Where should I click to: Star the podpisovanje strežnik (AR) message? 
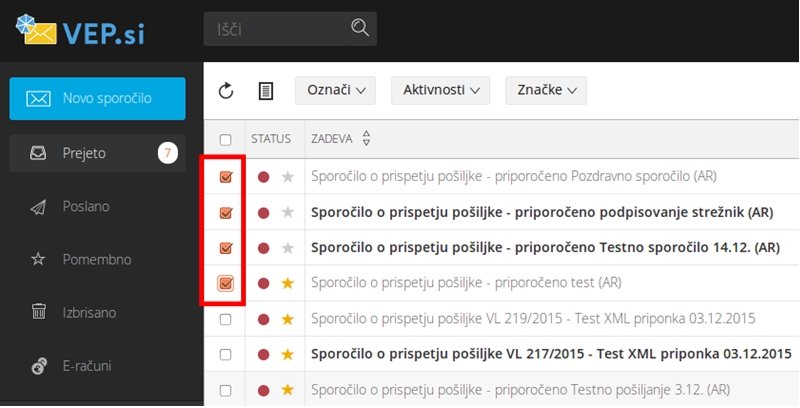pos(288,212)
